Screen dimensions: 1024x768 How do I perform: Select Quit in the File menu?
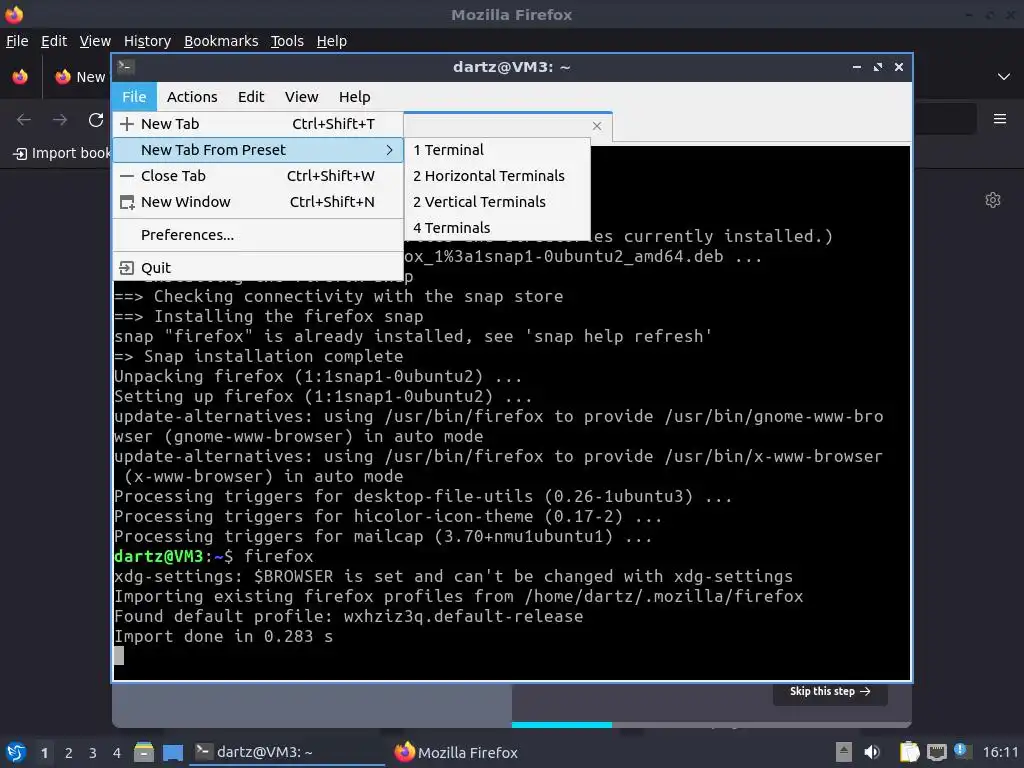tap(258, 268)
